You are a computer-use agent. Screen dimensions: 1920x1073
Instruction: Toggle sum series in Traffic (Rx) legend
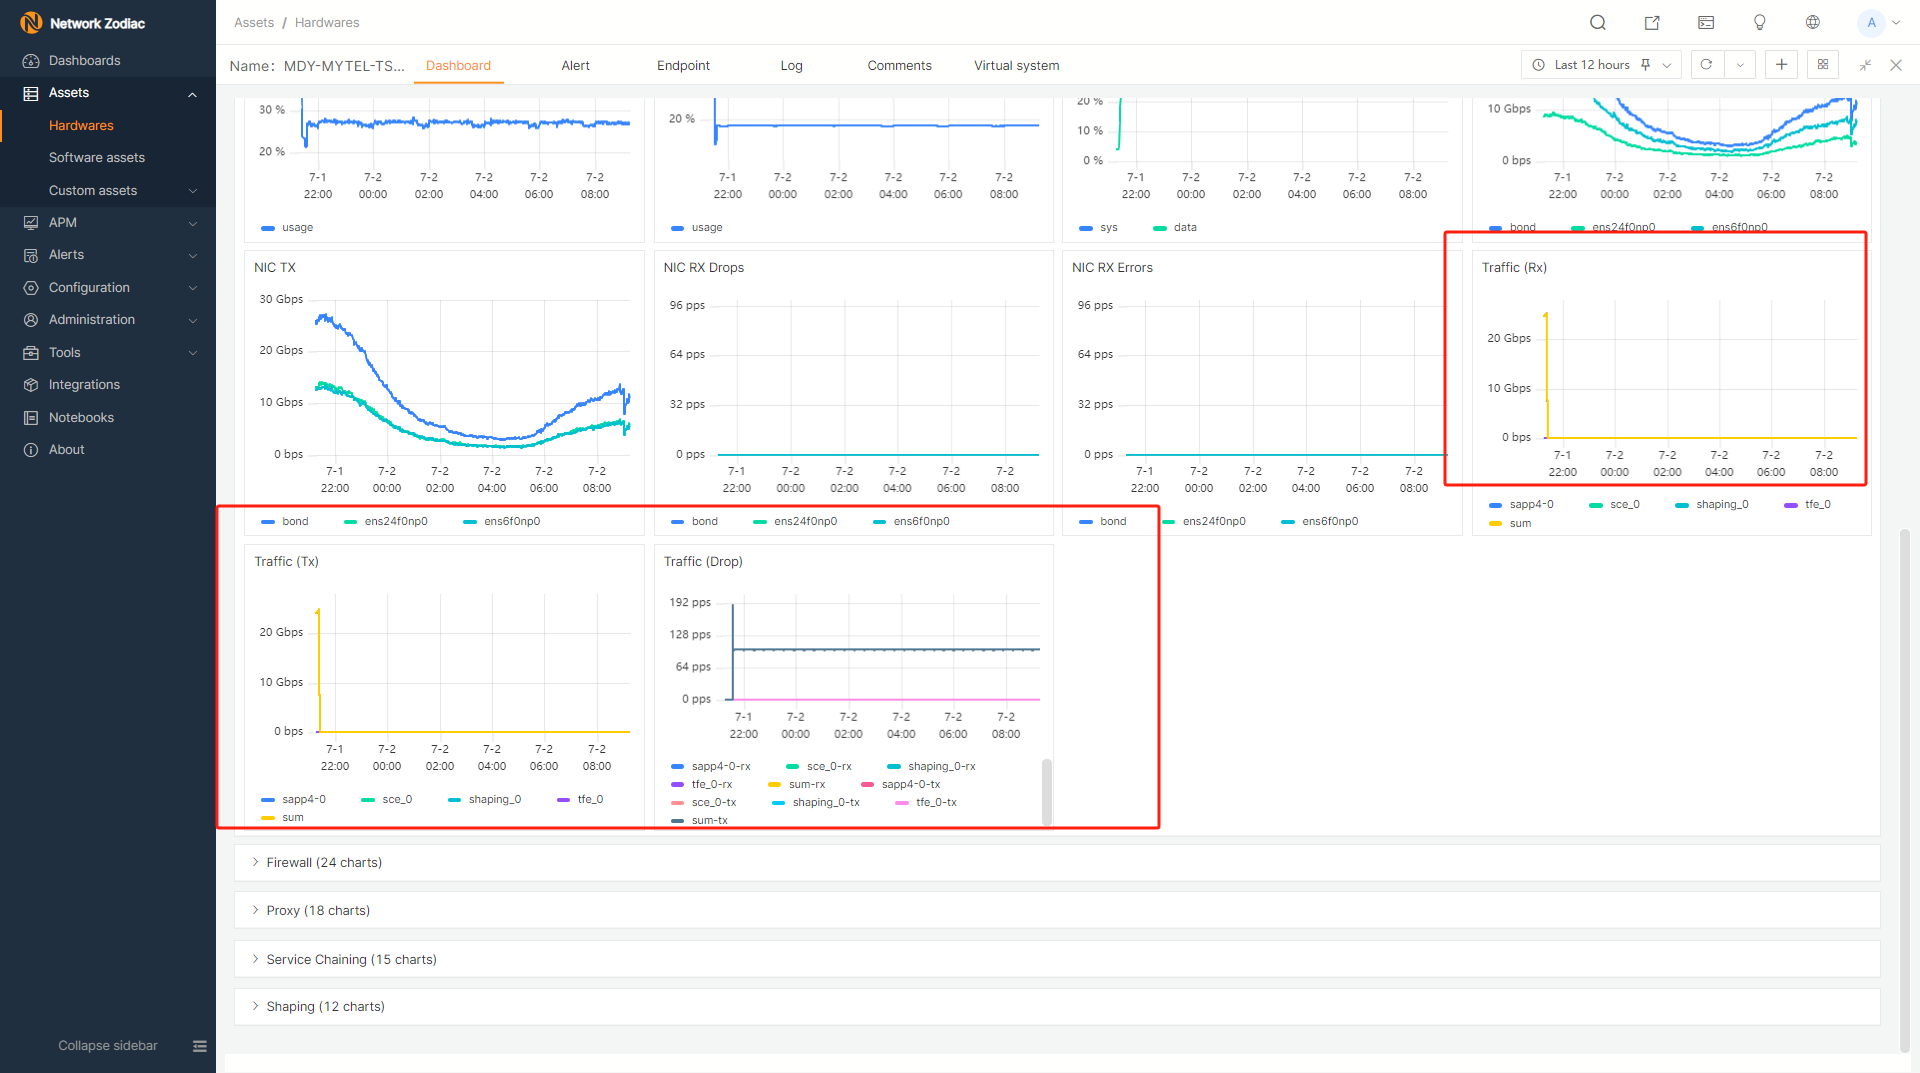click(x=1510, y=524)
